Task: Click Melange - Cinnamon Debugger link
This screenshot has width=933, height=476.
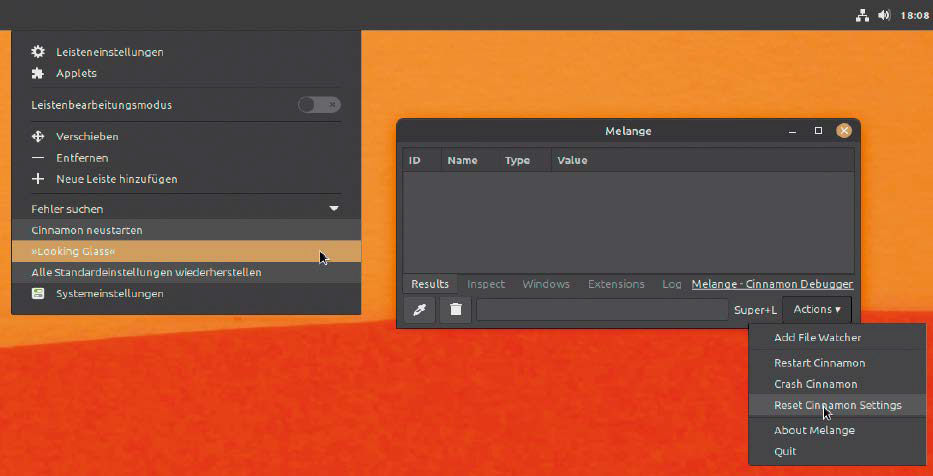Action: (772, 284)
